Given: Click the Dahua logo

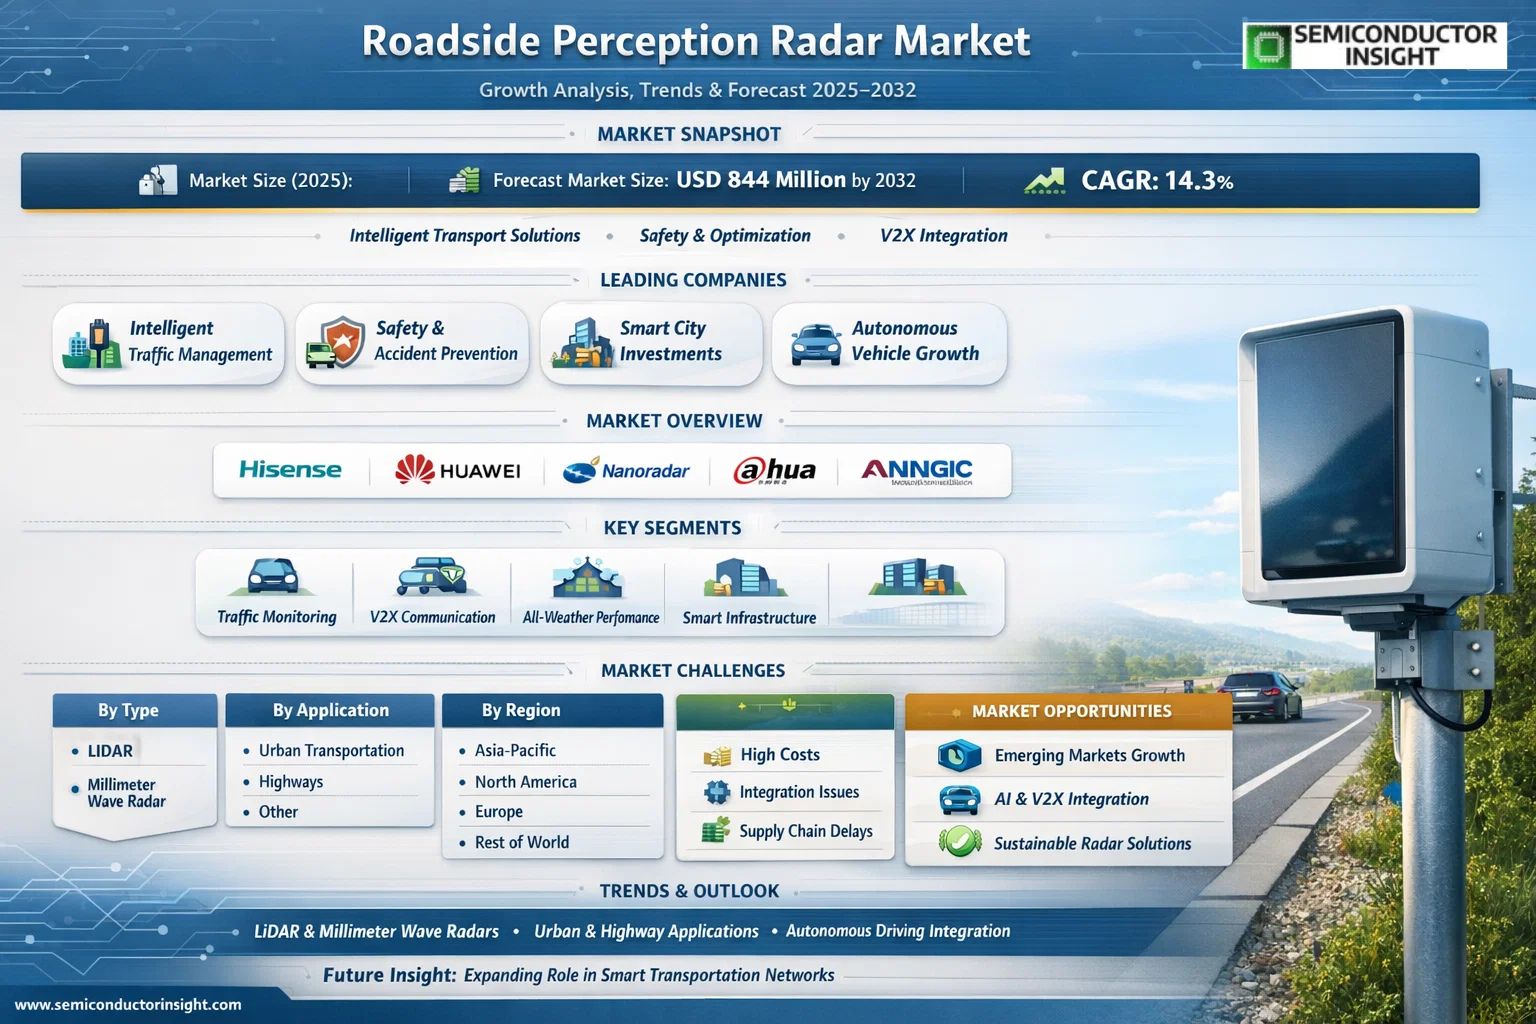Looking at the screenshot, I should (774, 470).
